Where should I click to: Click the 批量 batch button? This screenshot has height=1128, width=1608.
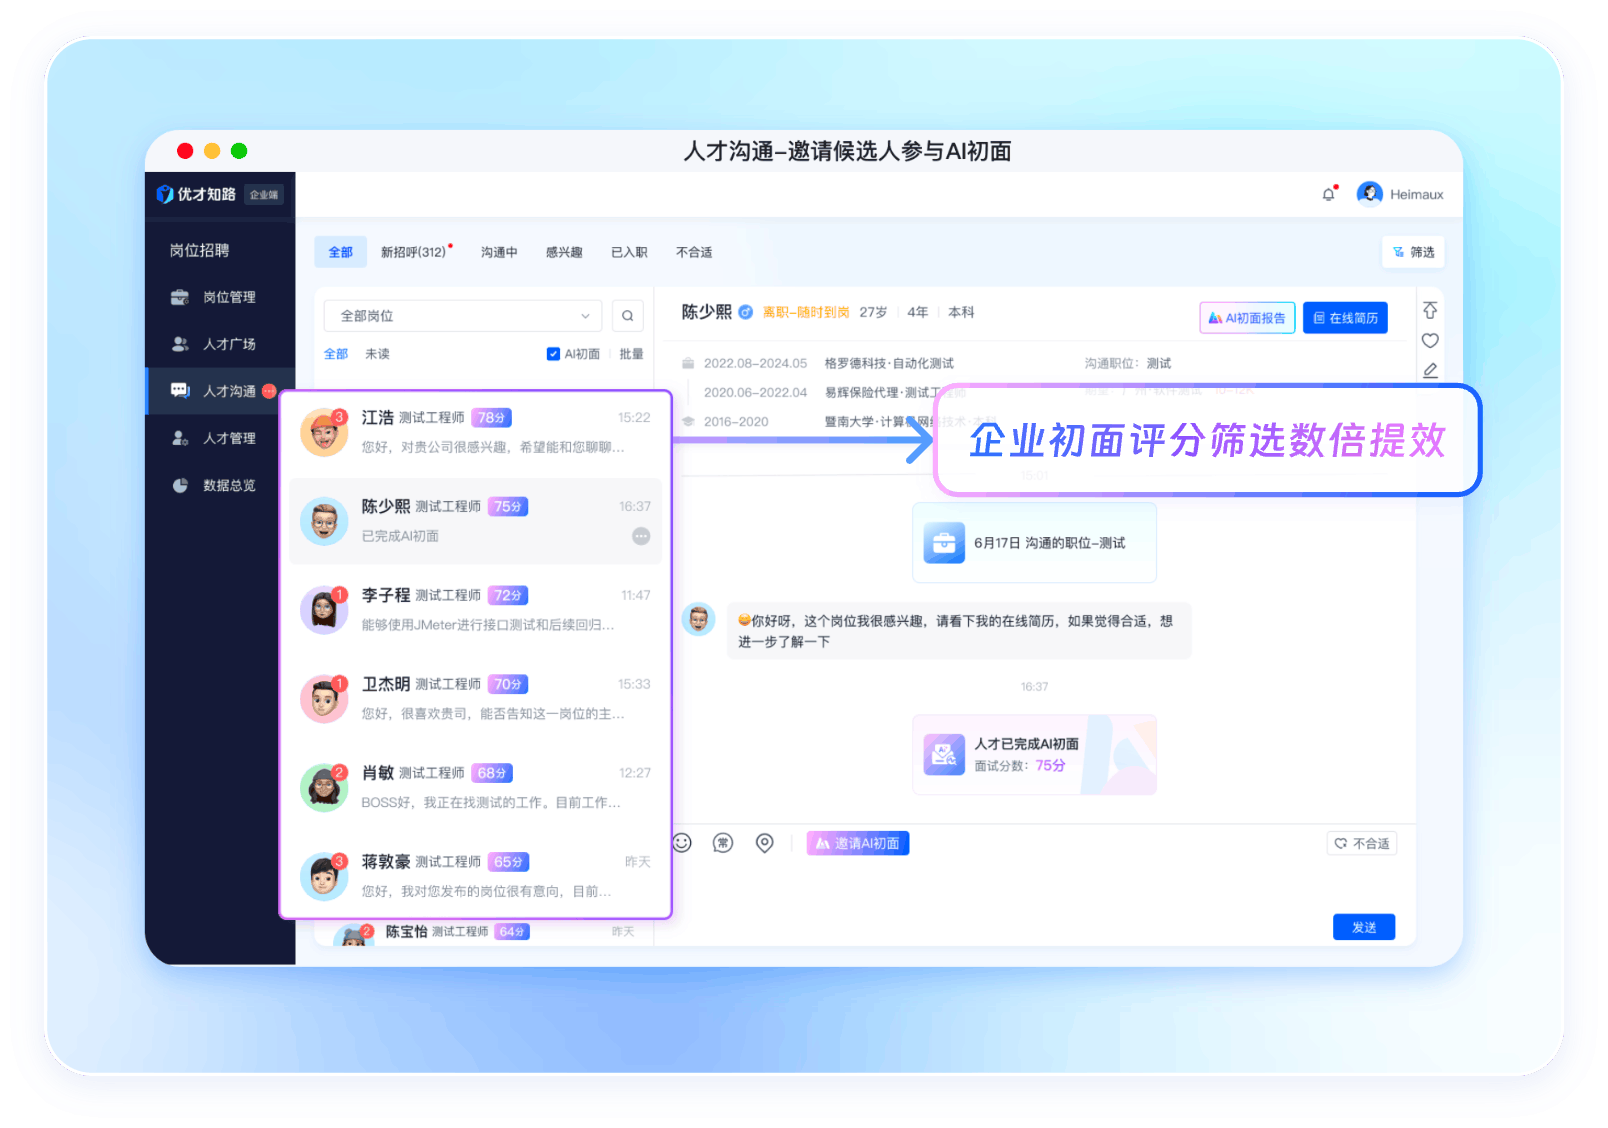(x=631, y=354)
